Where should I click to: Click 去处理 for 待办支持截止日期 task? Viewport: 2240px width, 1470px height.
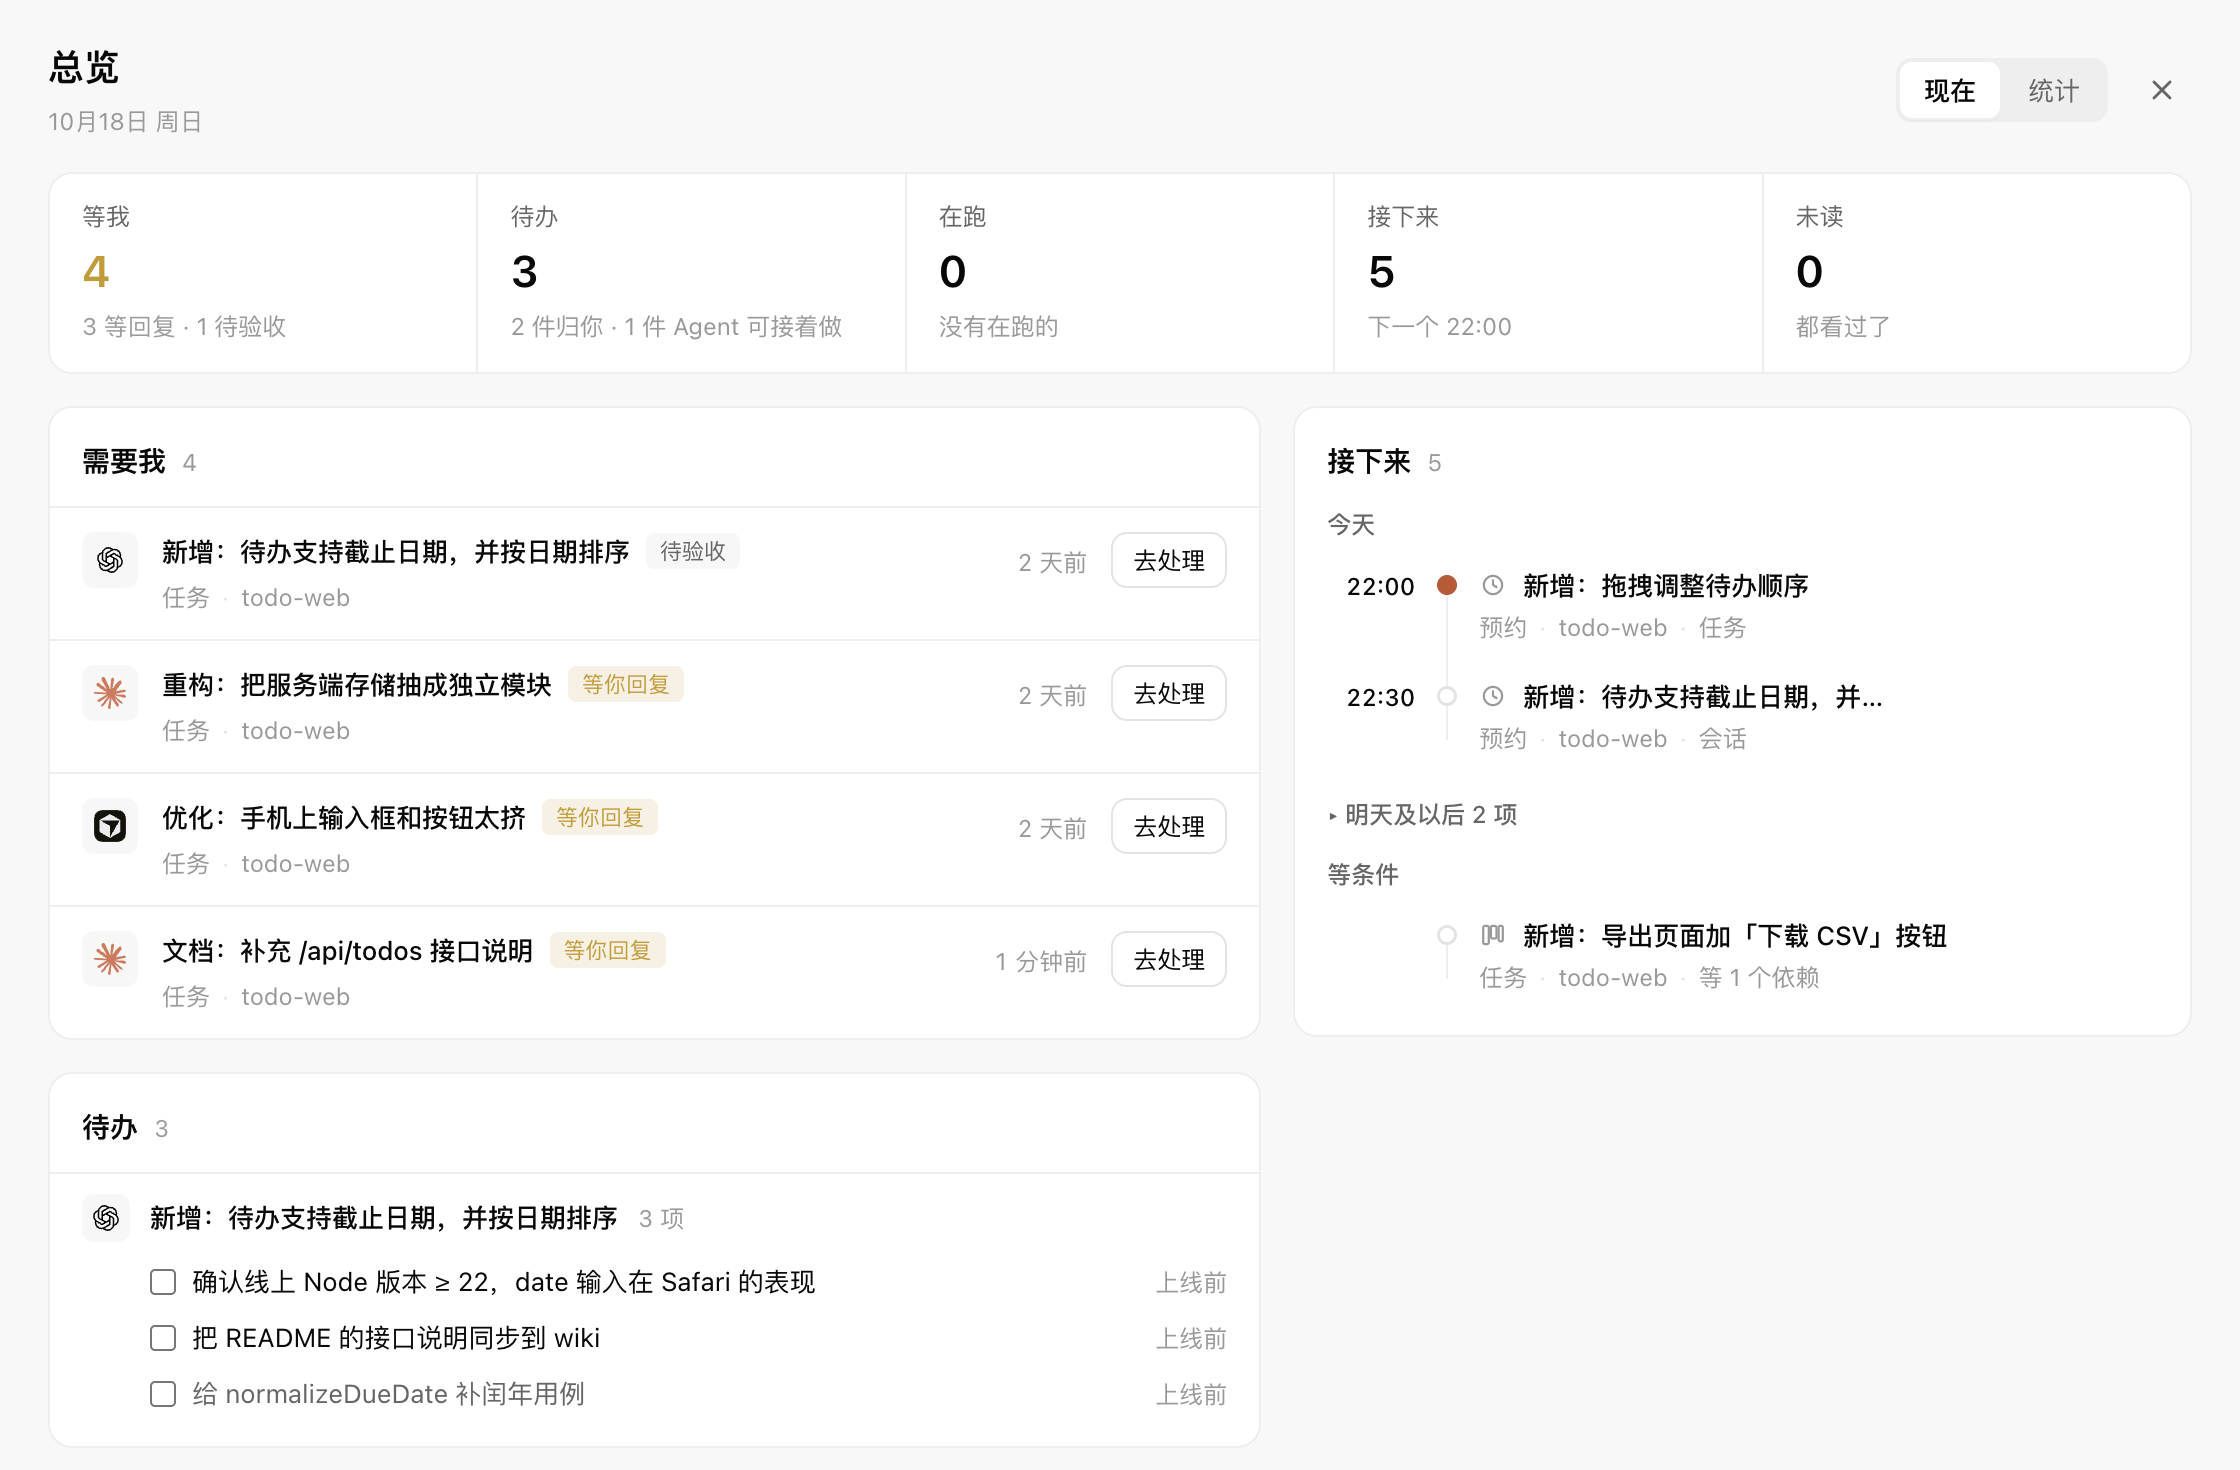1169,560
